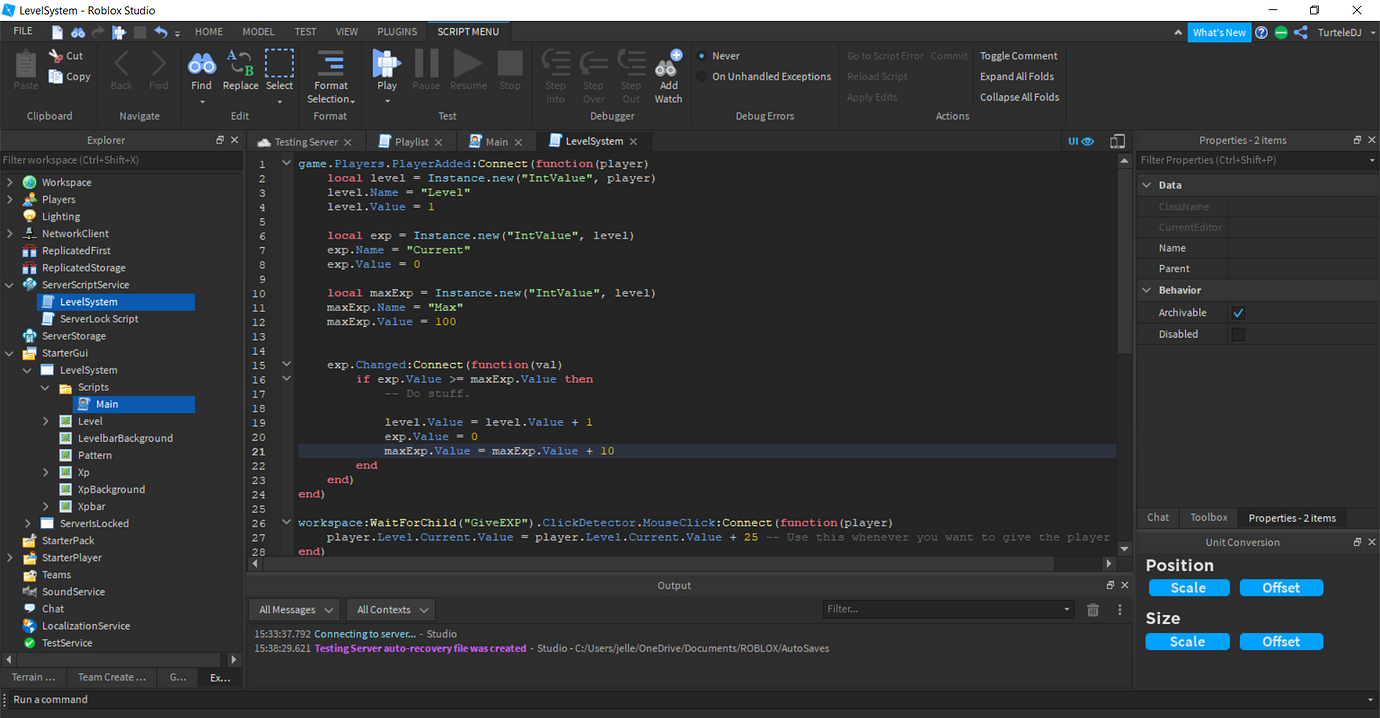The height and width of the screenshot is (718, 1380).
Task: Switch to the Playlist script tab
Action: pyautogui.click(x=412, y=142)
